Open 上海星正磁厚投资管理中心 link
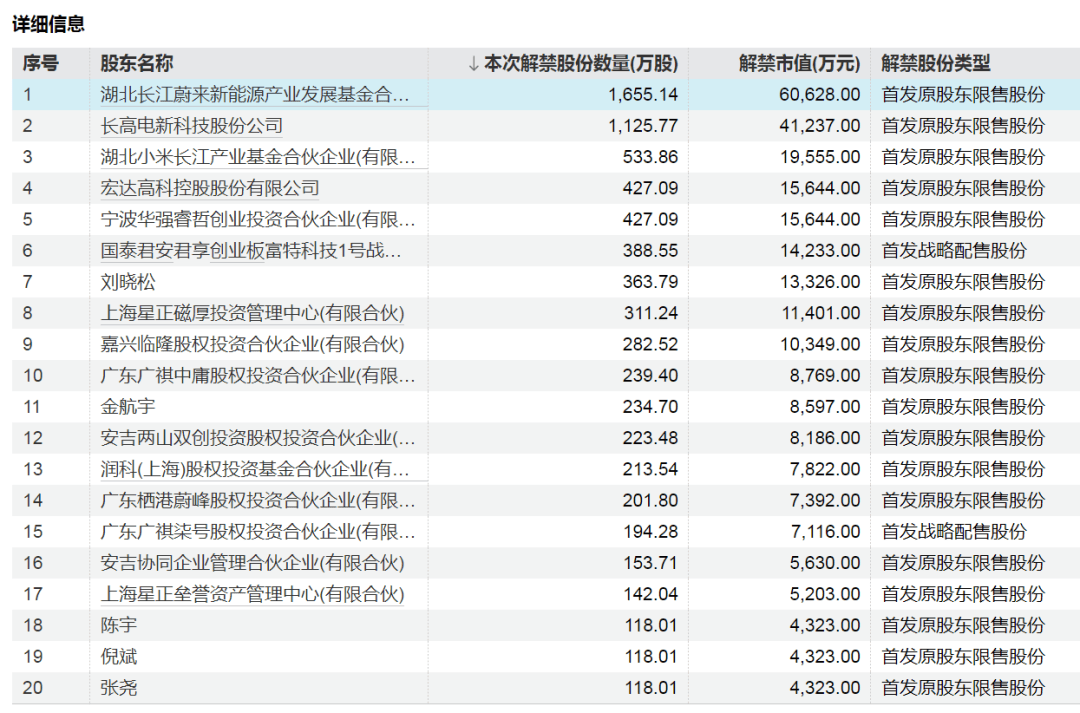The width and height of the screenshot is (1080, 713). click(x=253, y=313)
